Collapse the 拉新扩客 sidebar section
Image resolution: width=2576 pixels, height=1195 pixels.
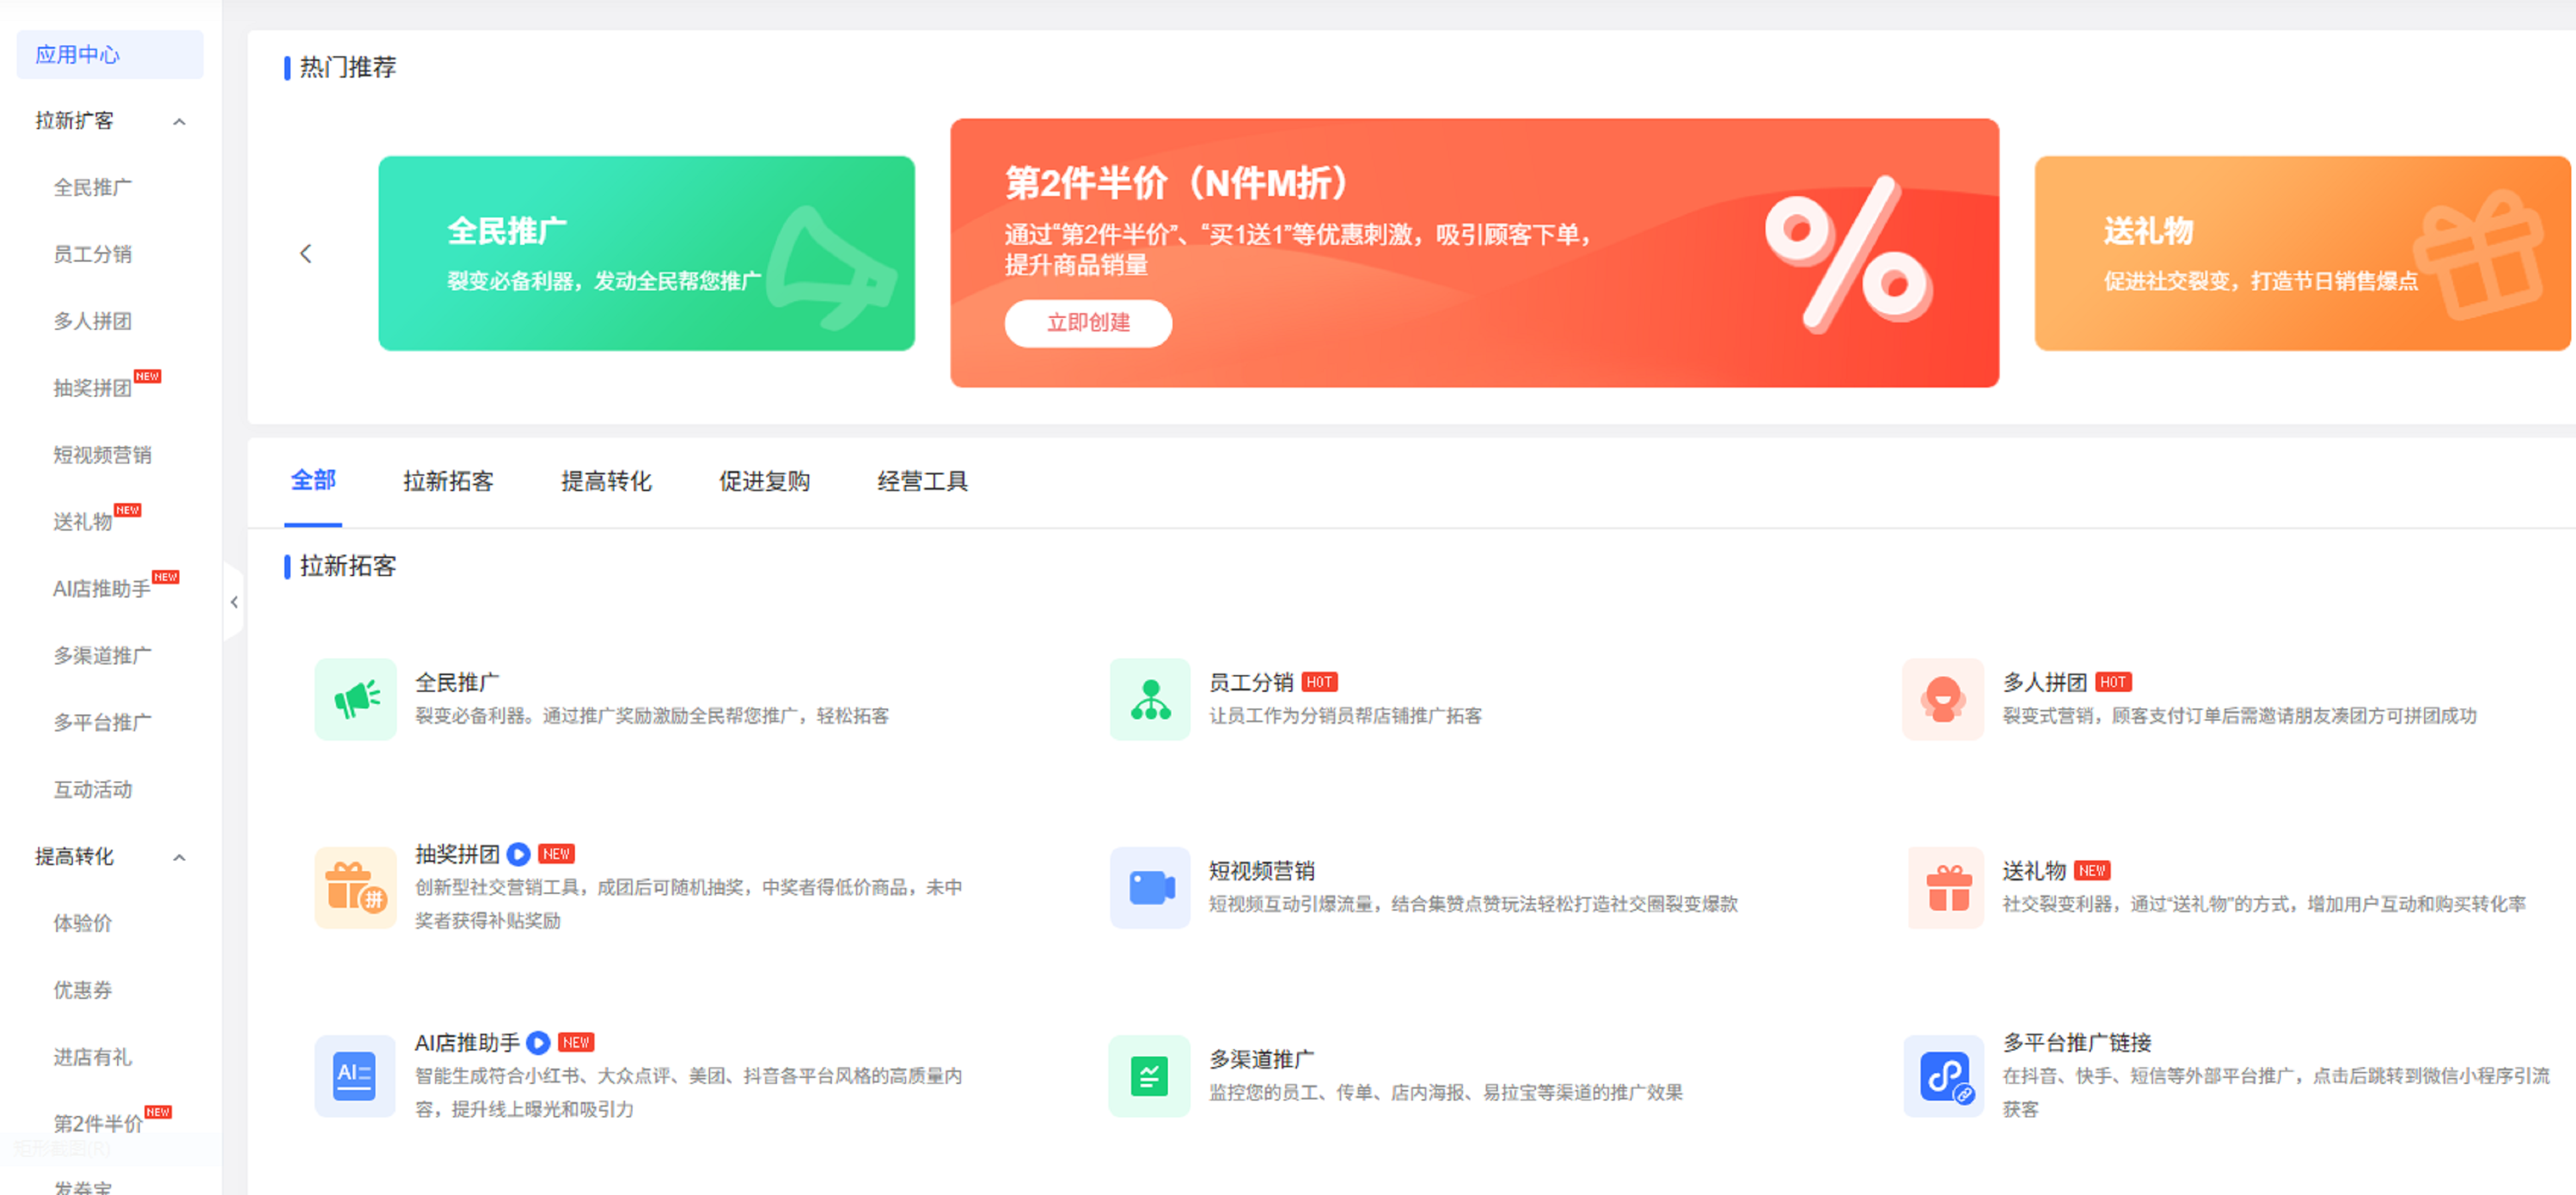(x=179, y=122)
